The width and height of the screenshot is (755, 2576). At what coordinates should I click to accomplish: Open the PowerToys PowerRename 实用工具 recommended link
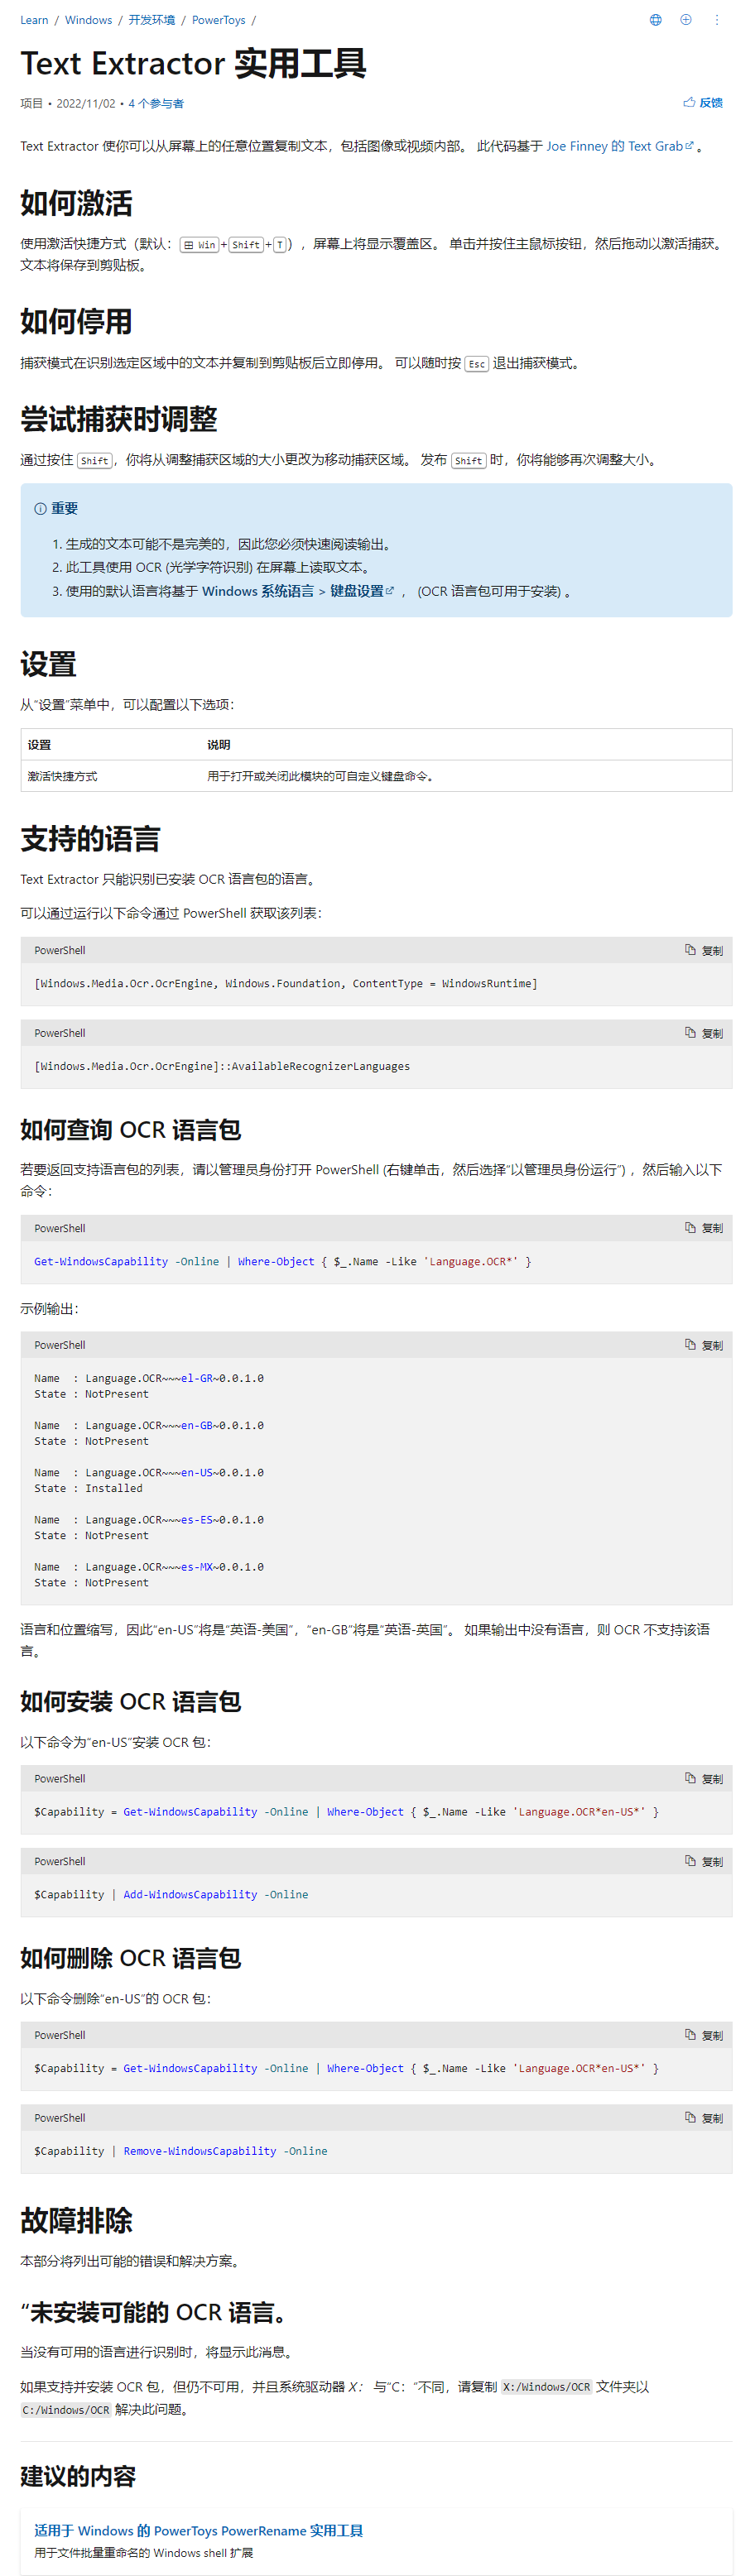[x=198, y=2530]
